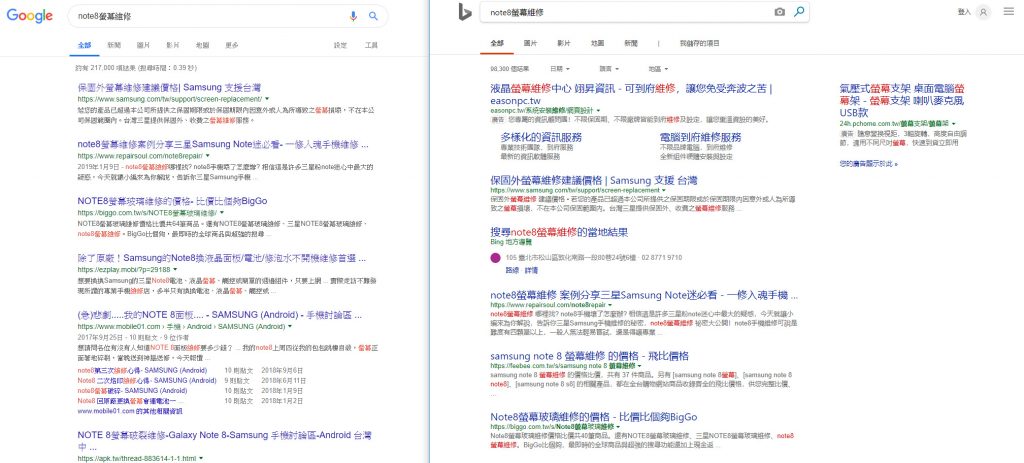The height and width of the screenshot is (463, 1024).
Task: Expand dropdown arrow beside Google samsung.com URL
Action: click(267, 99)
